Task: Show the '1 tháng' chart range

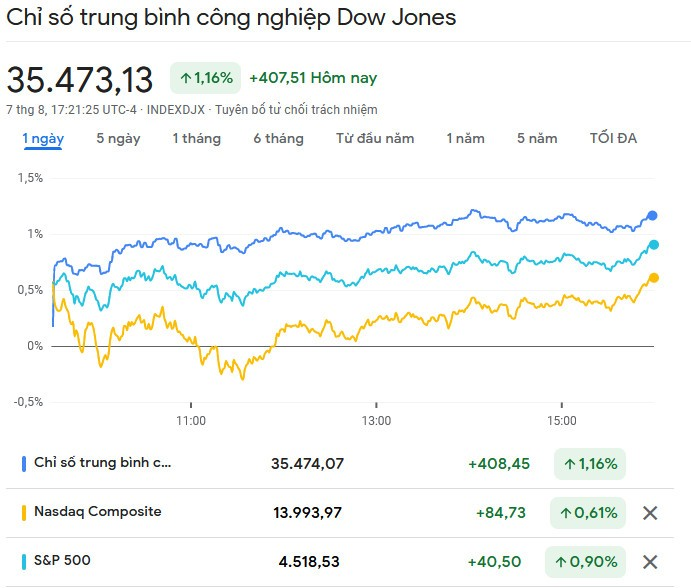Action: [196, 139]
